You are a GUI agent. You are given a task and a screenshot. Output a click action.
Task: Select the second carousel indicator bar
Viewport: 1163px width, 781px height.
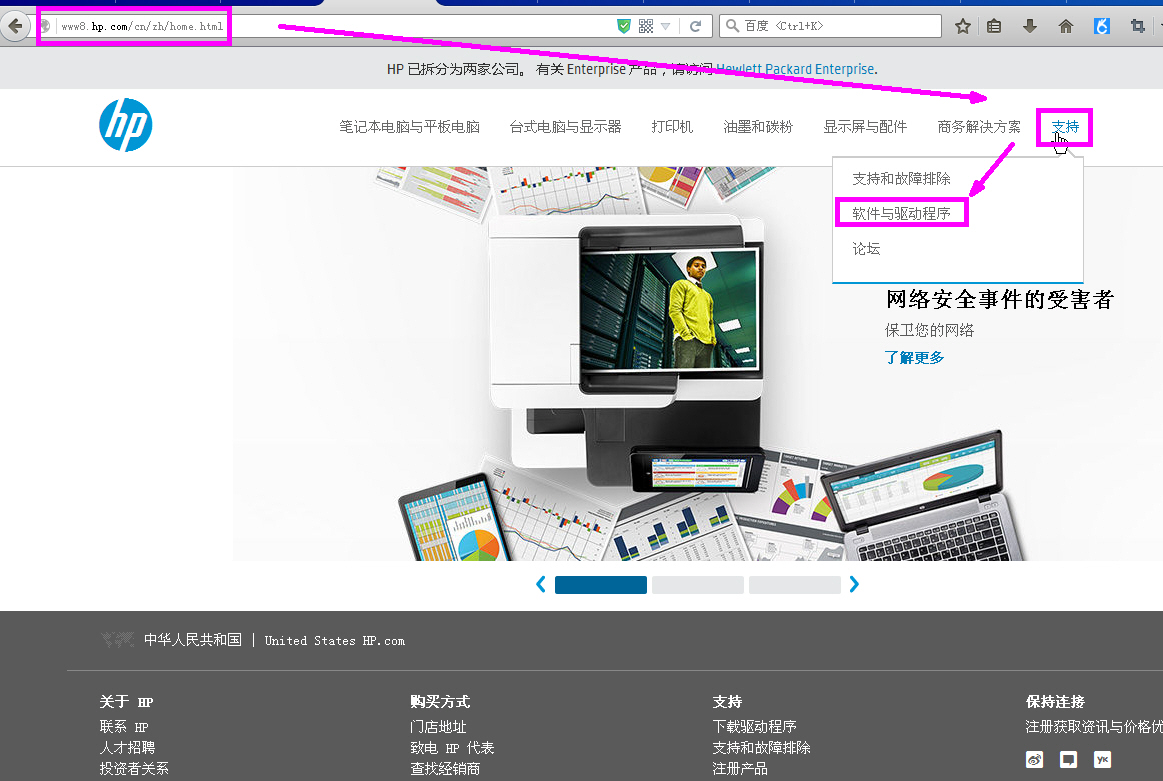(697, 584)
